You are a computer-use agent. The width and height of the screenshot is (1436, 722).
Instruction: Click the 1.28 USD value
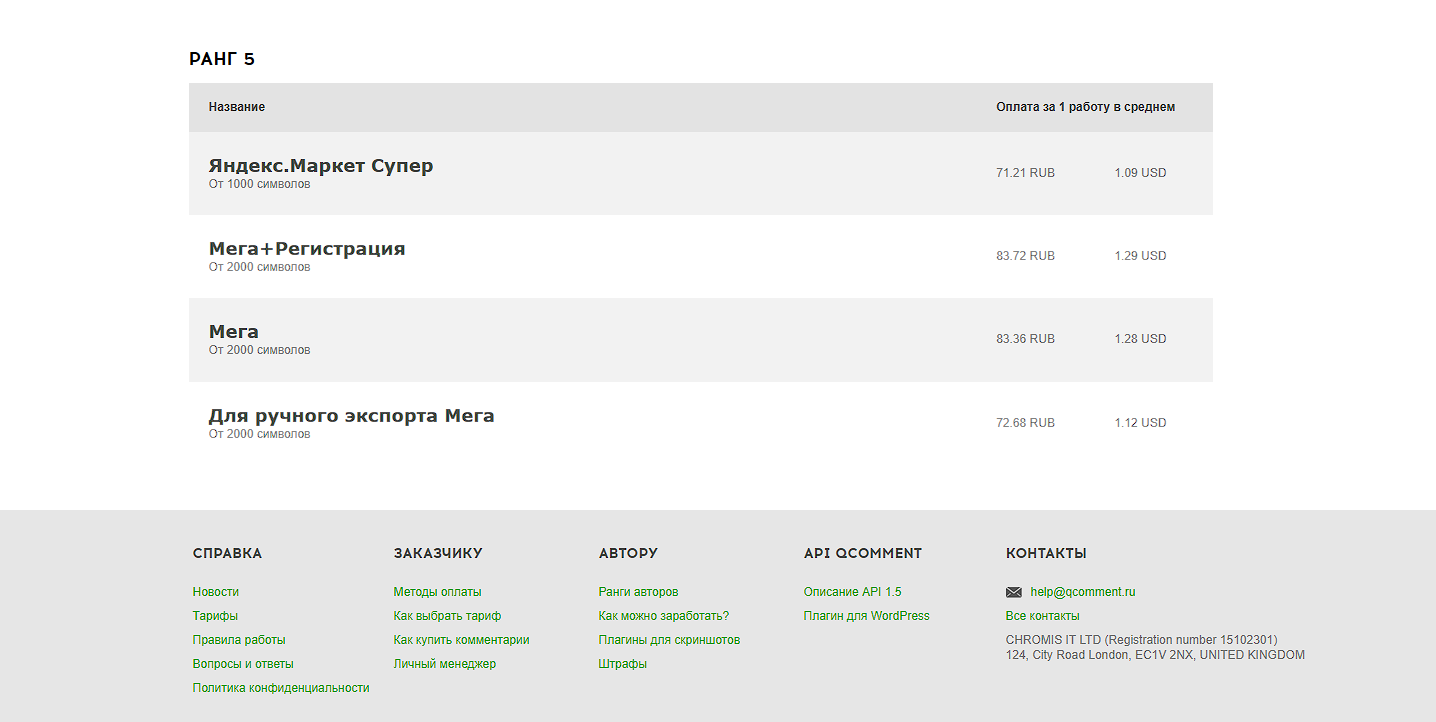[x=1140, y=339]
